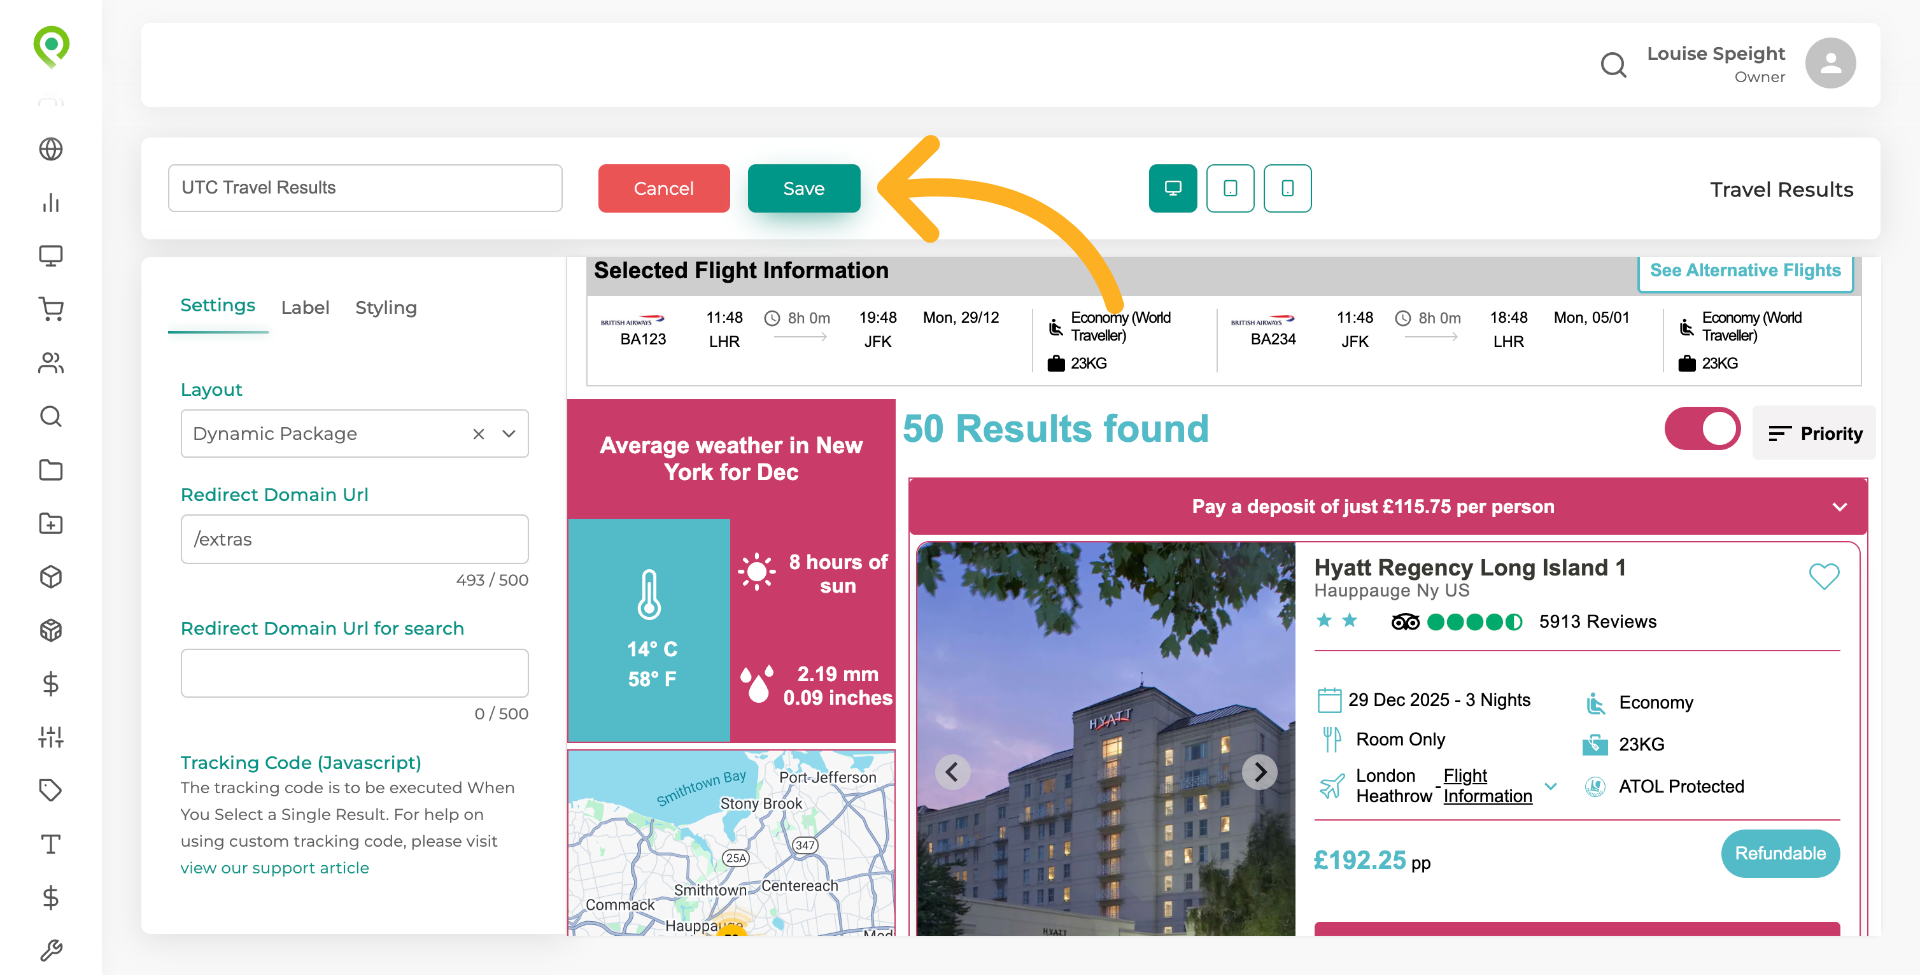Switch to mobile preview icon
Screen dimensions: 1920x975
pyautogui.click(x=1288, y=188)
